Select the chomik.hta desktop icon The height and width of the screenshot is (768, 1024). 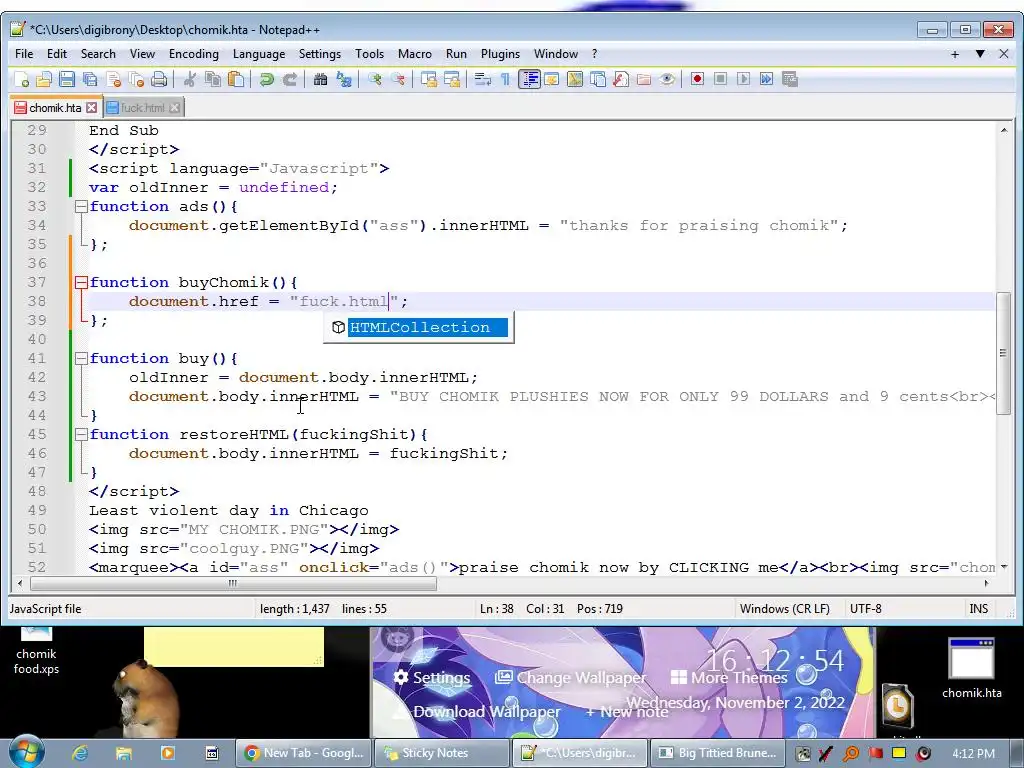click(x=971, y=669)
